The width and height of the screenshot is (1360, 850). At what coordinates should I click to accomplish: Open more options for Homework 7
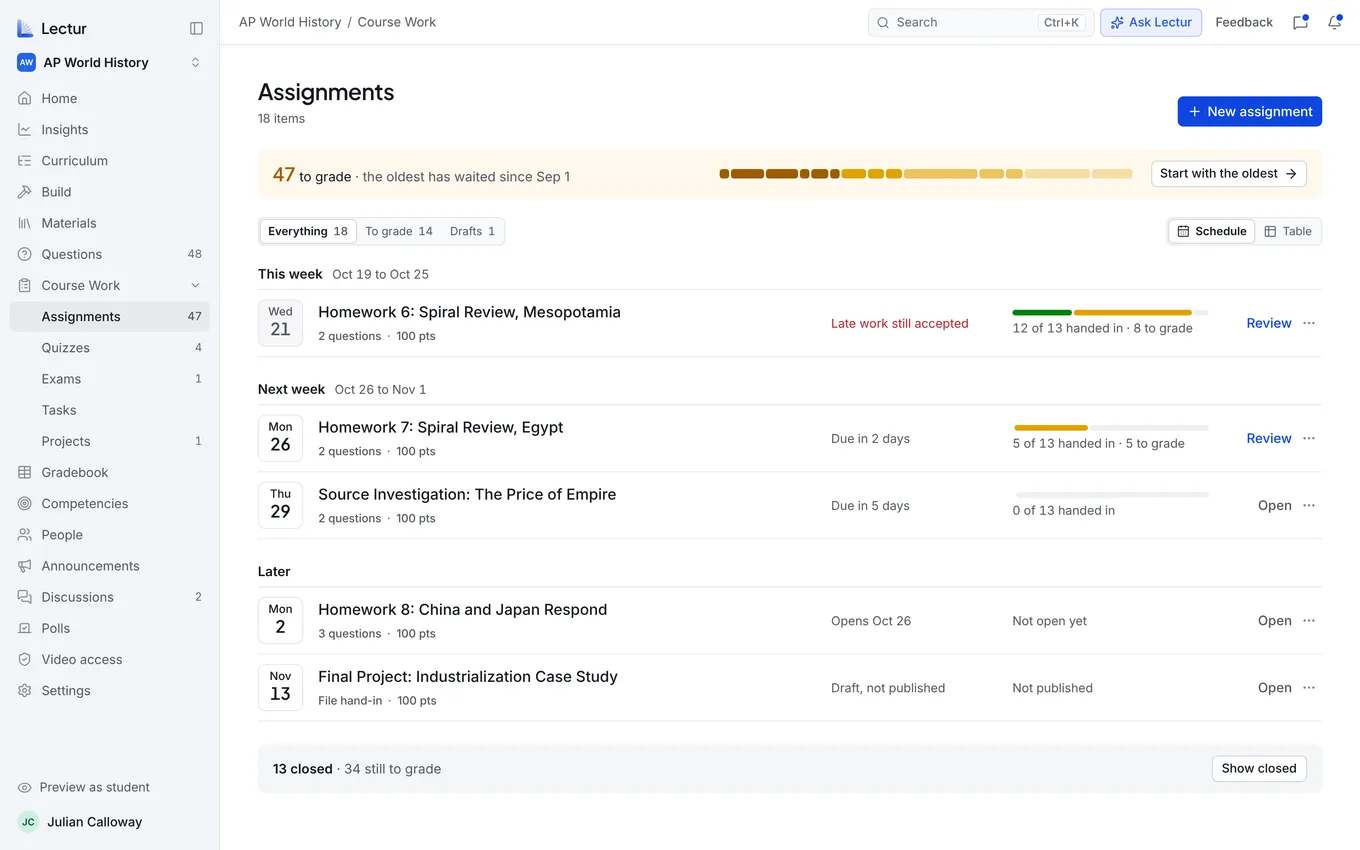[1309, 438]
